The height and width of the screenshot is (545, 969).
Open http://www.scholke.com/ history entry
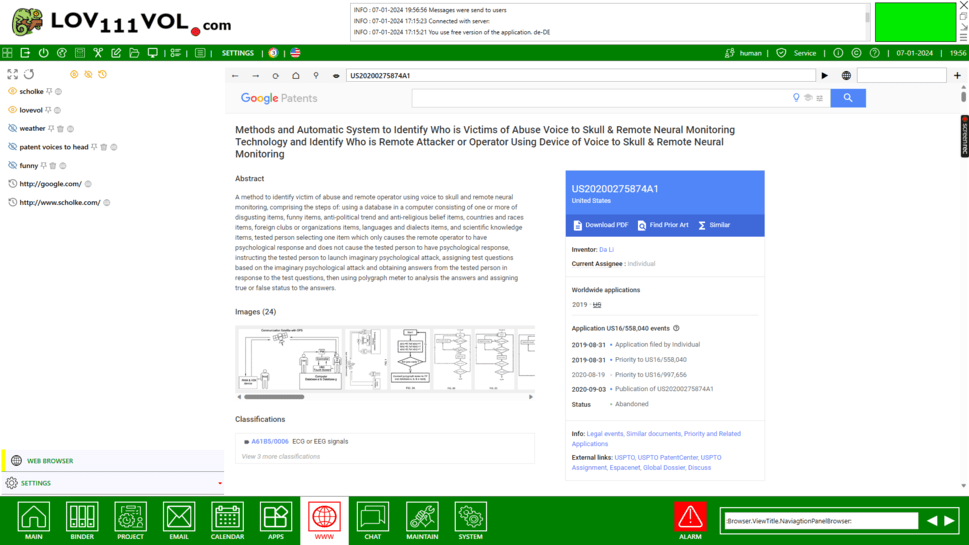[x=60, y=203]
